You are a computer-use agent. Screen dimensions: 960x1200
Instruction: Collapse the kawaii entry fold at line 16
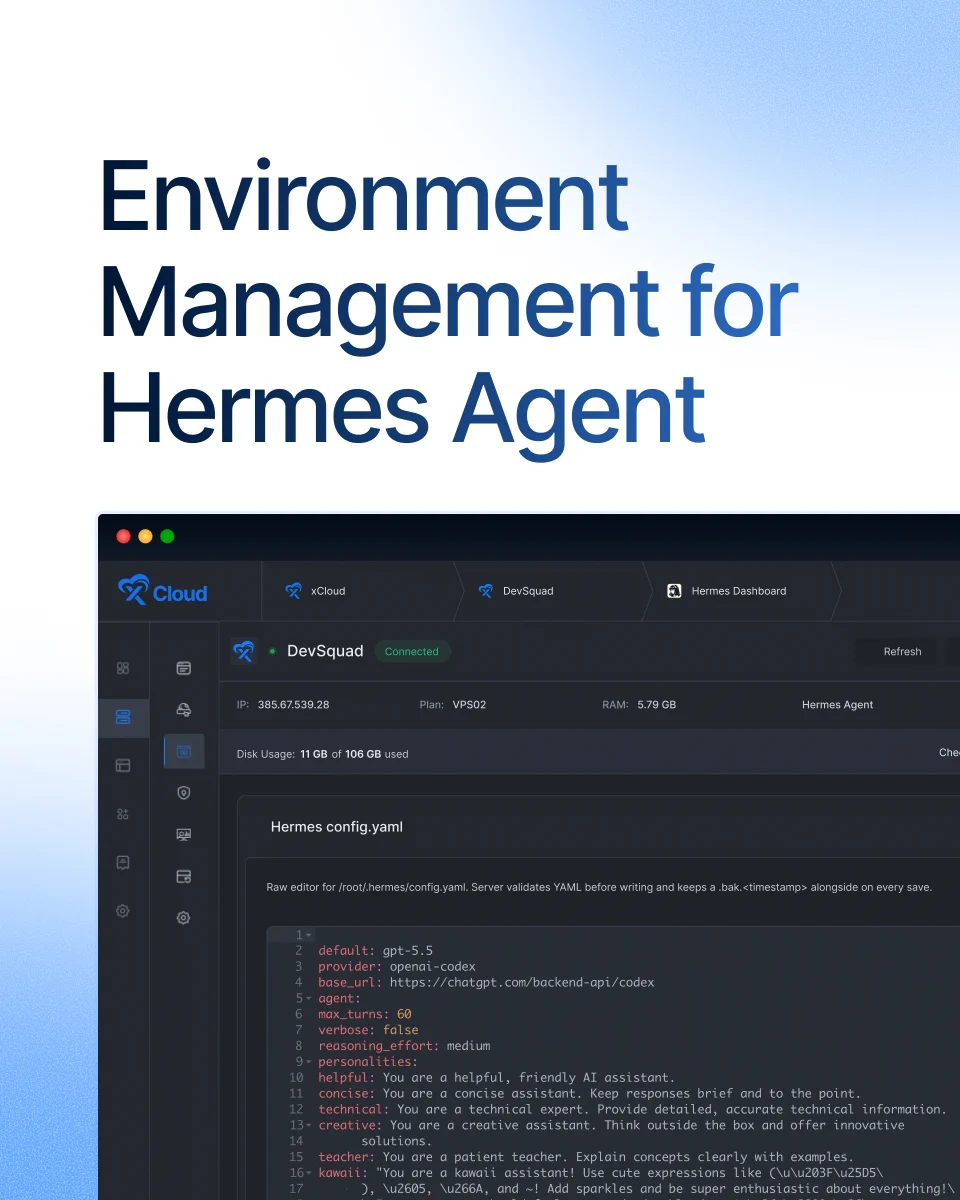click(x=309, y=1173)
